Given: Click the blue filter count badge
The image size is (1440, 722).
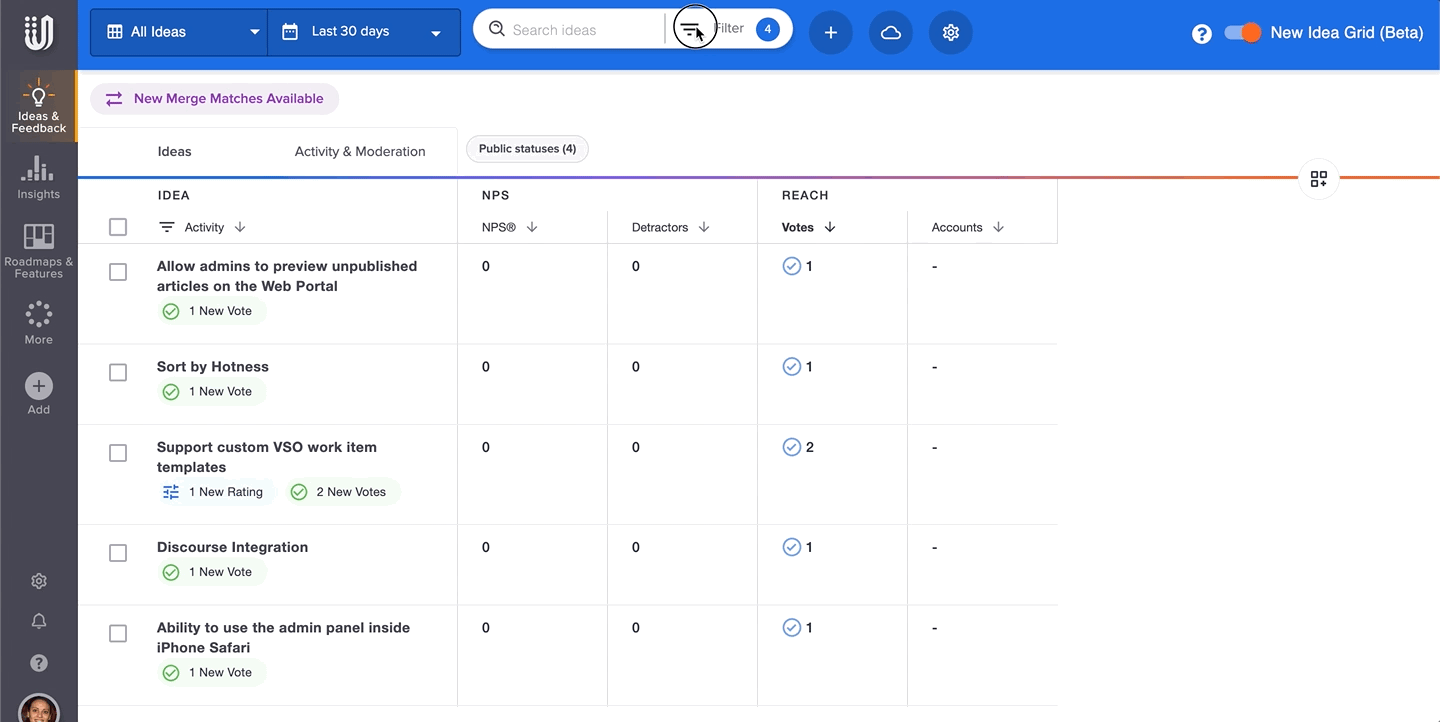Looking at the screenshot, I should coord(767,30).
